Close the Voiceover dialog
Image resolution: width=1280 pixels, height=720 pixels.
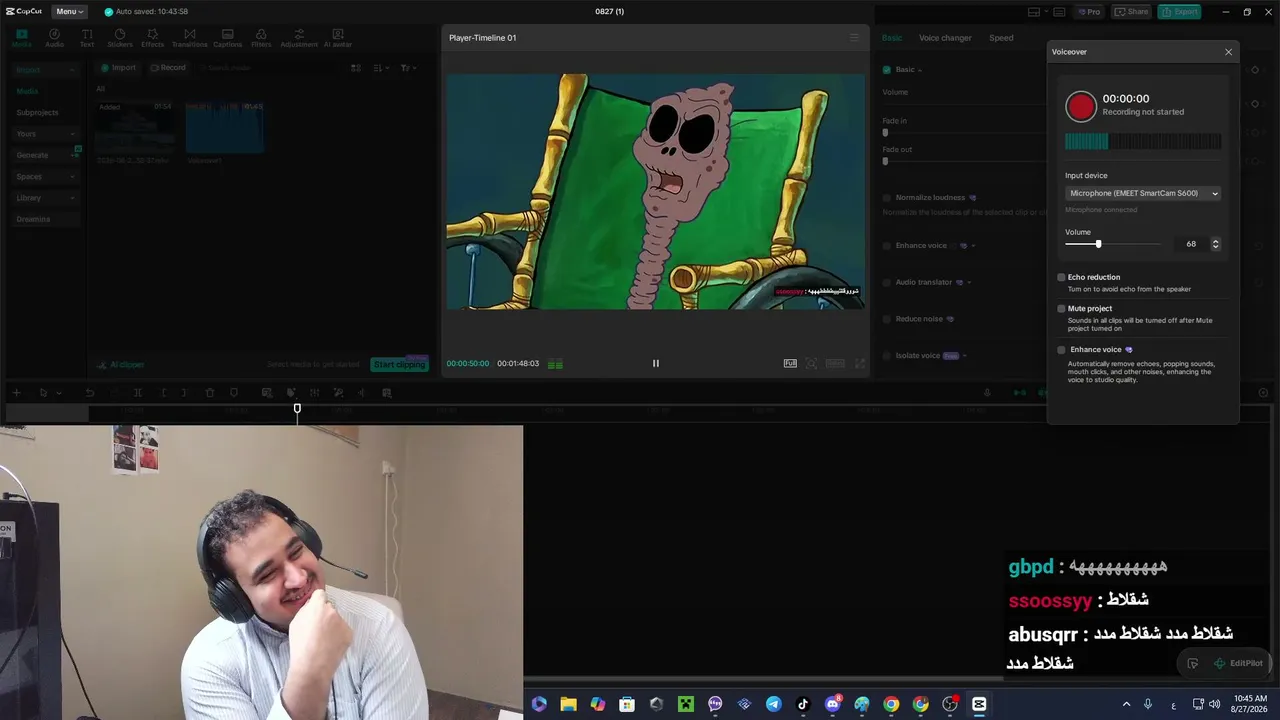1229,52
